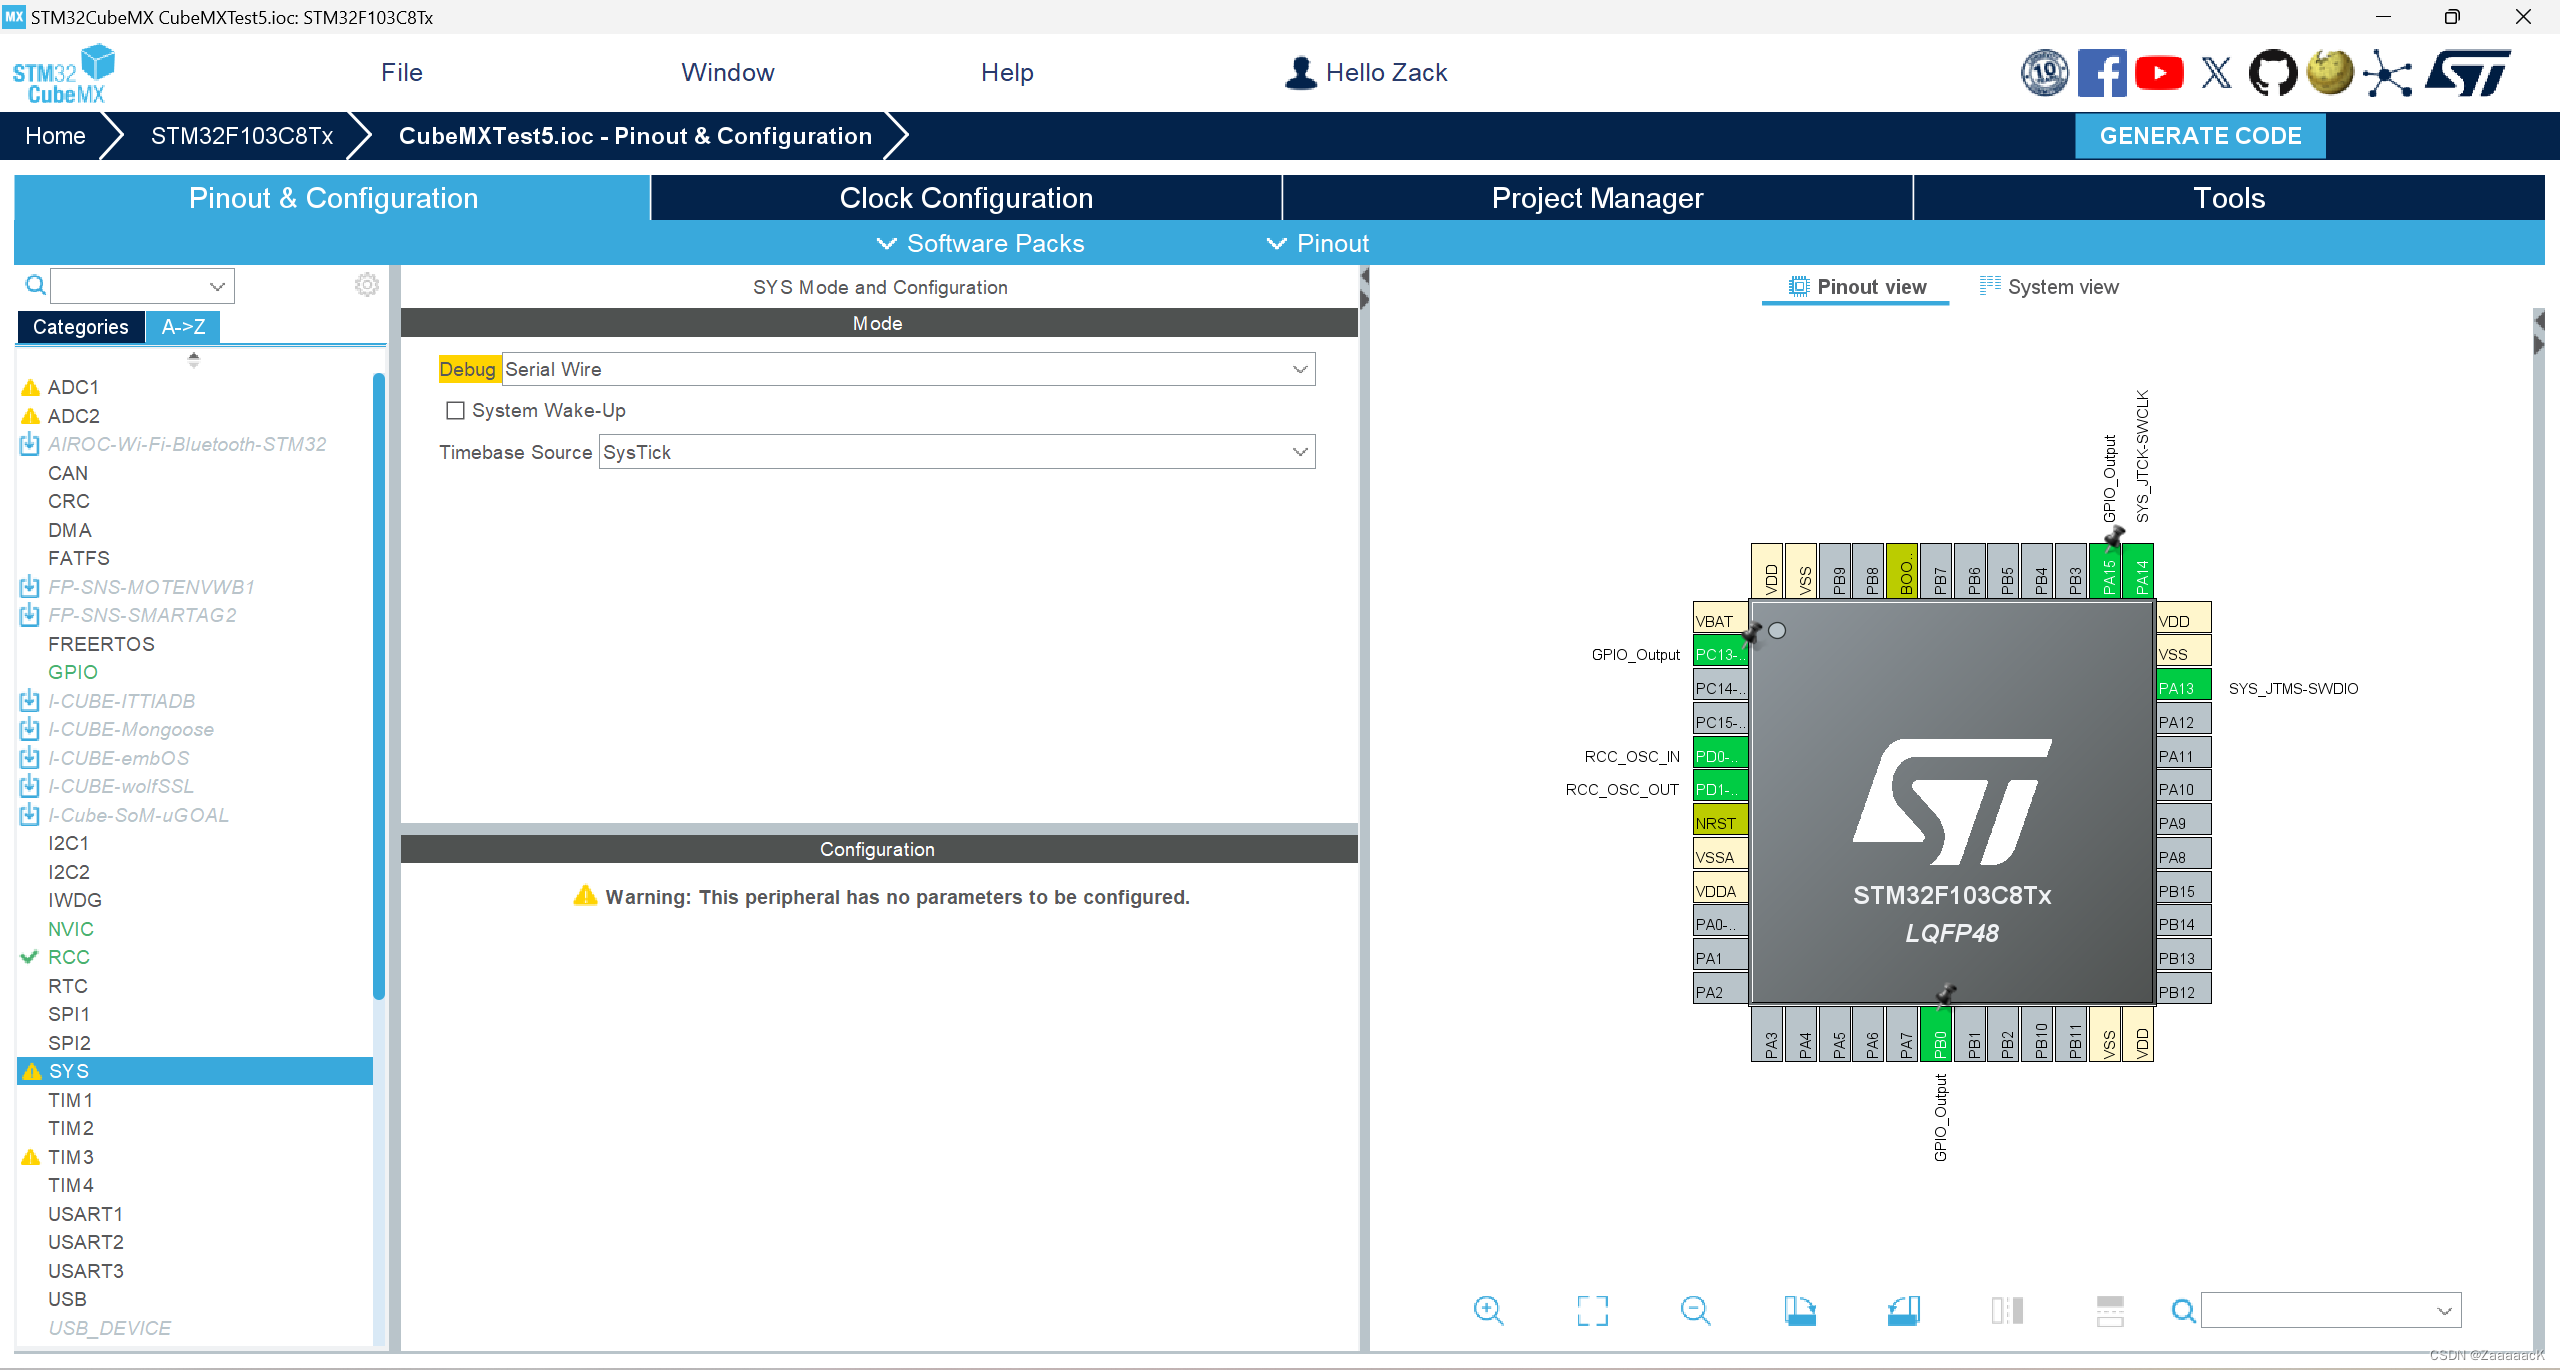Click the ST community network icon

tap(2387, 75)
